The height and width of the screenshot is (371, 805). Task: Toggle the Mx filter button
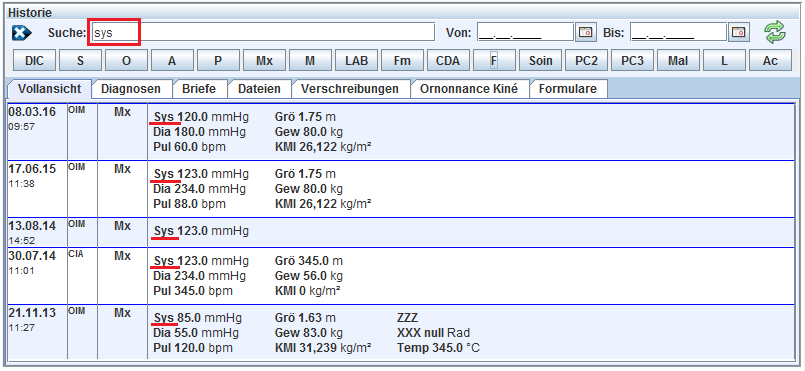264,61
